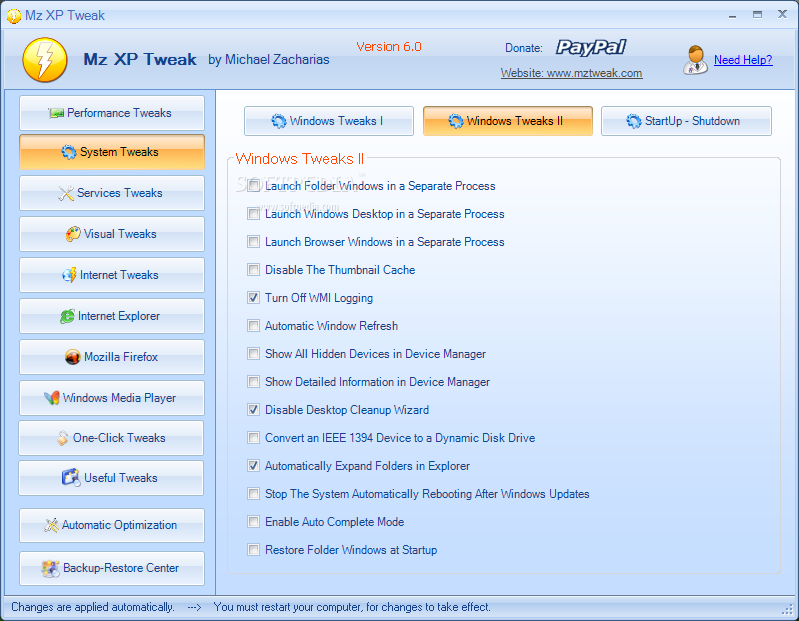Check Restore Folder Windows at Startup

coord(253,550)
